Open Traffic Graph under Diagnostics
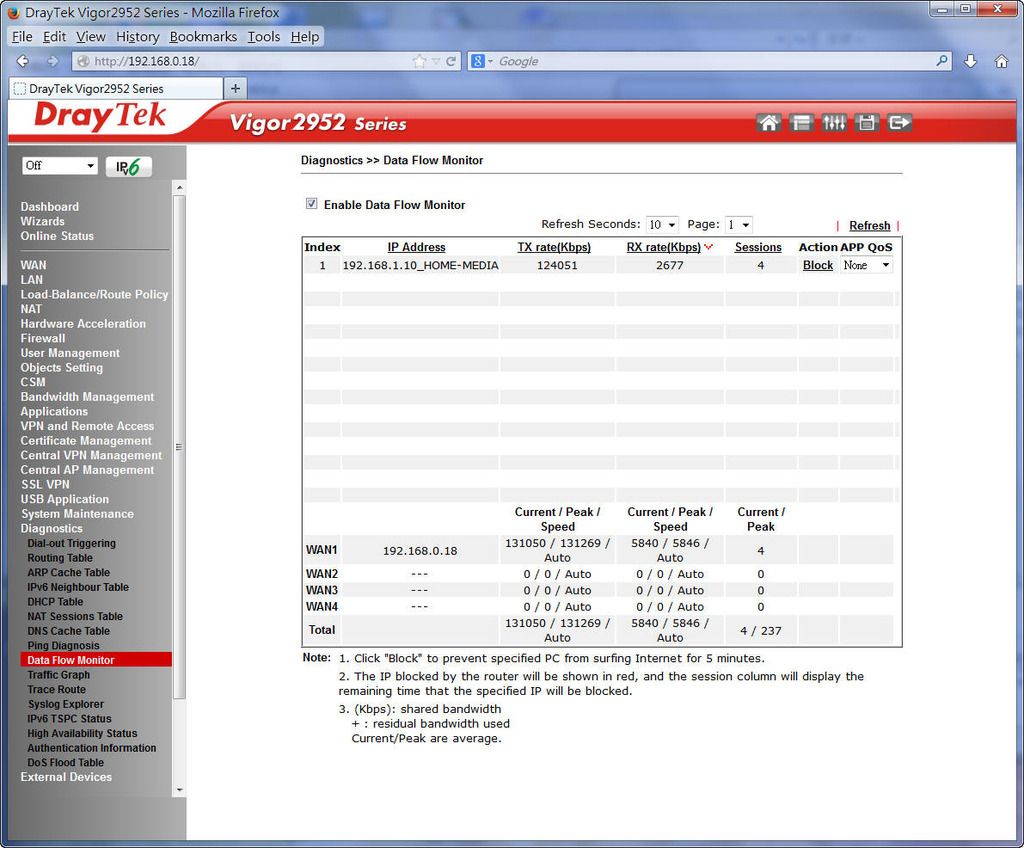1024x848 pixels. coord(59,675)
